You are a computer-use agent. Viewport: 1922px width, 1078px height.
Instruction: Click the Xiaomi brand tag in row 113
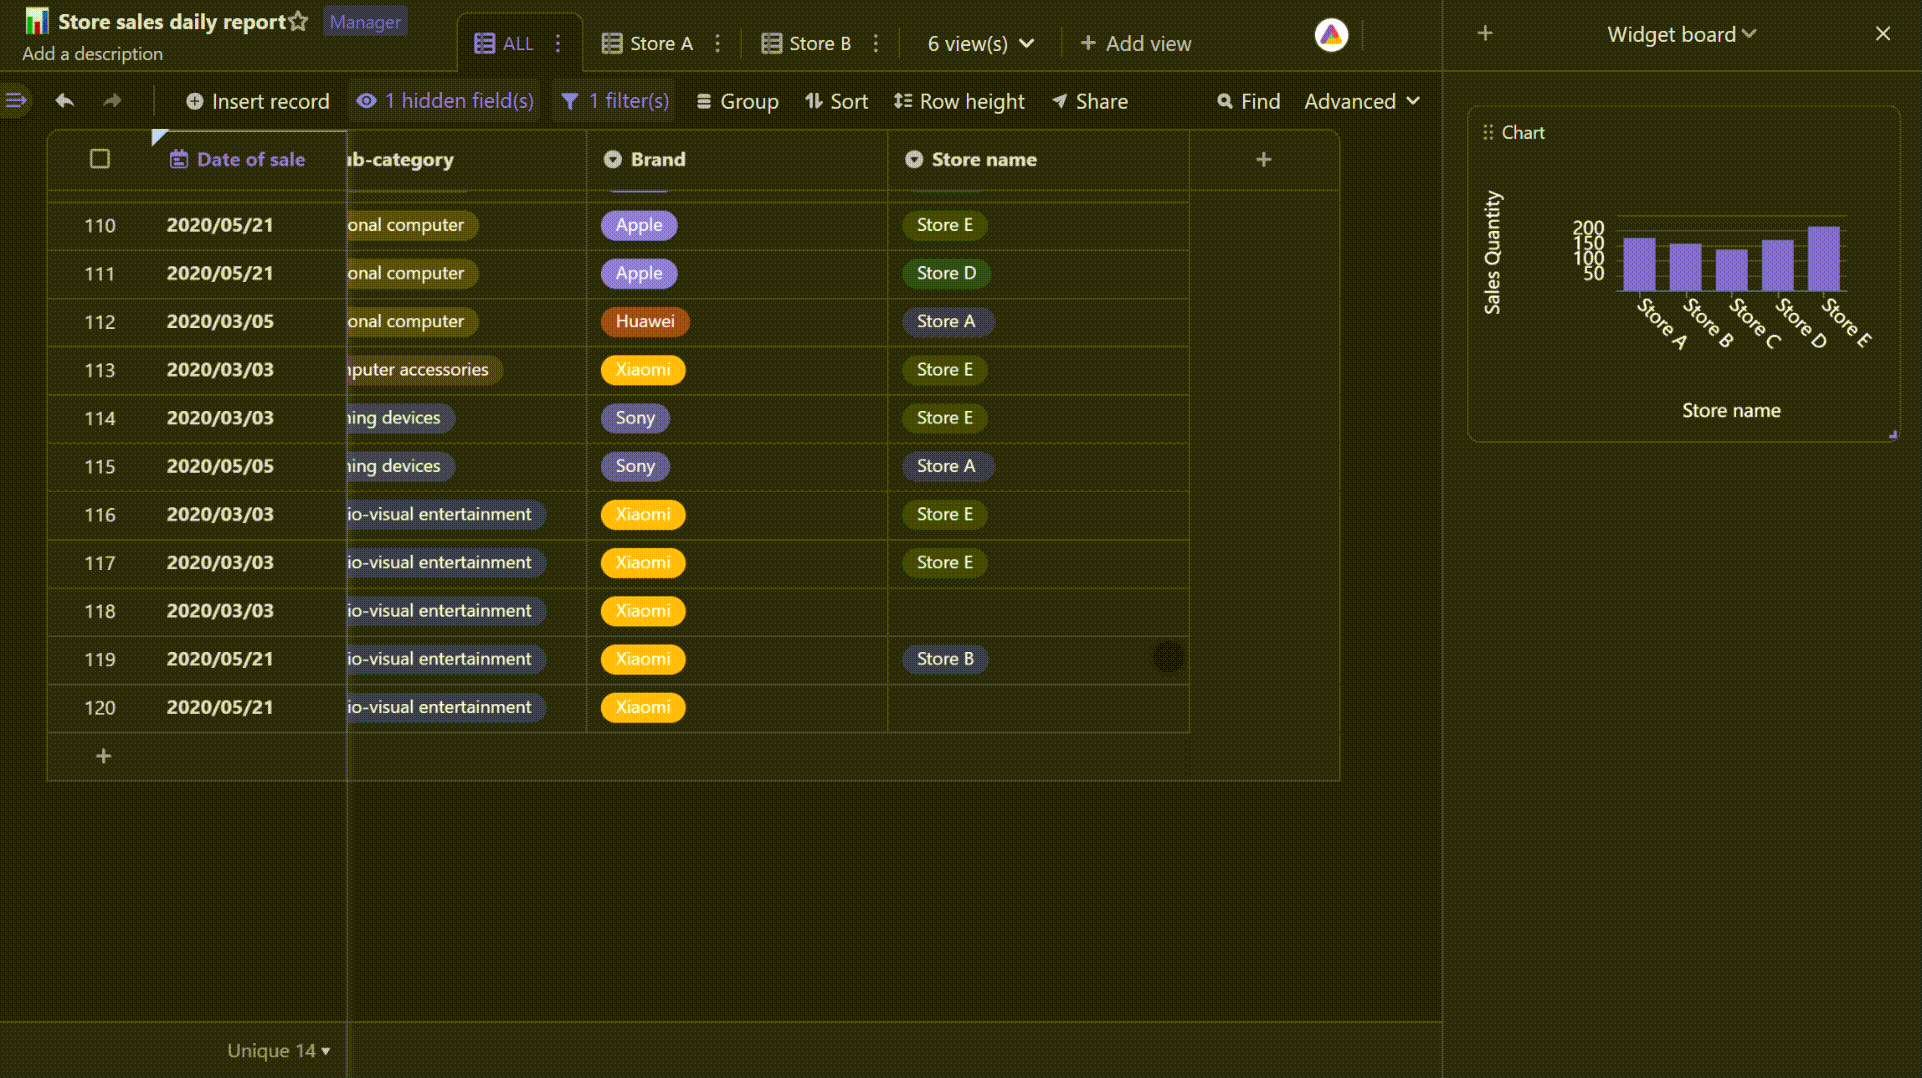643,370
